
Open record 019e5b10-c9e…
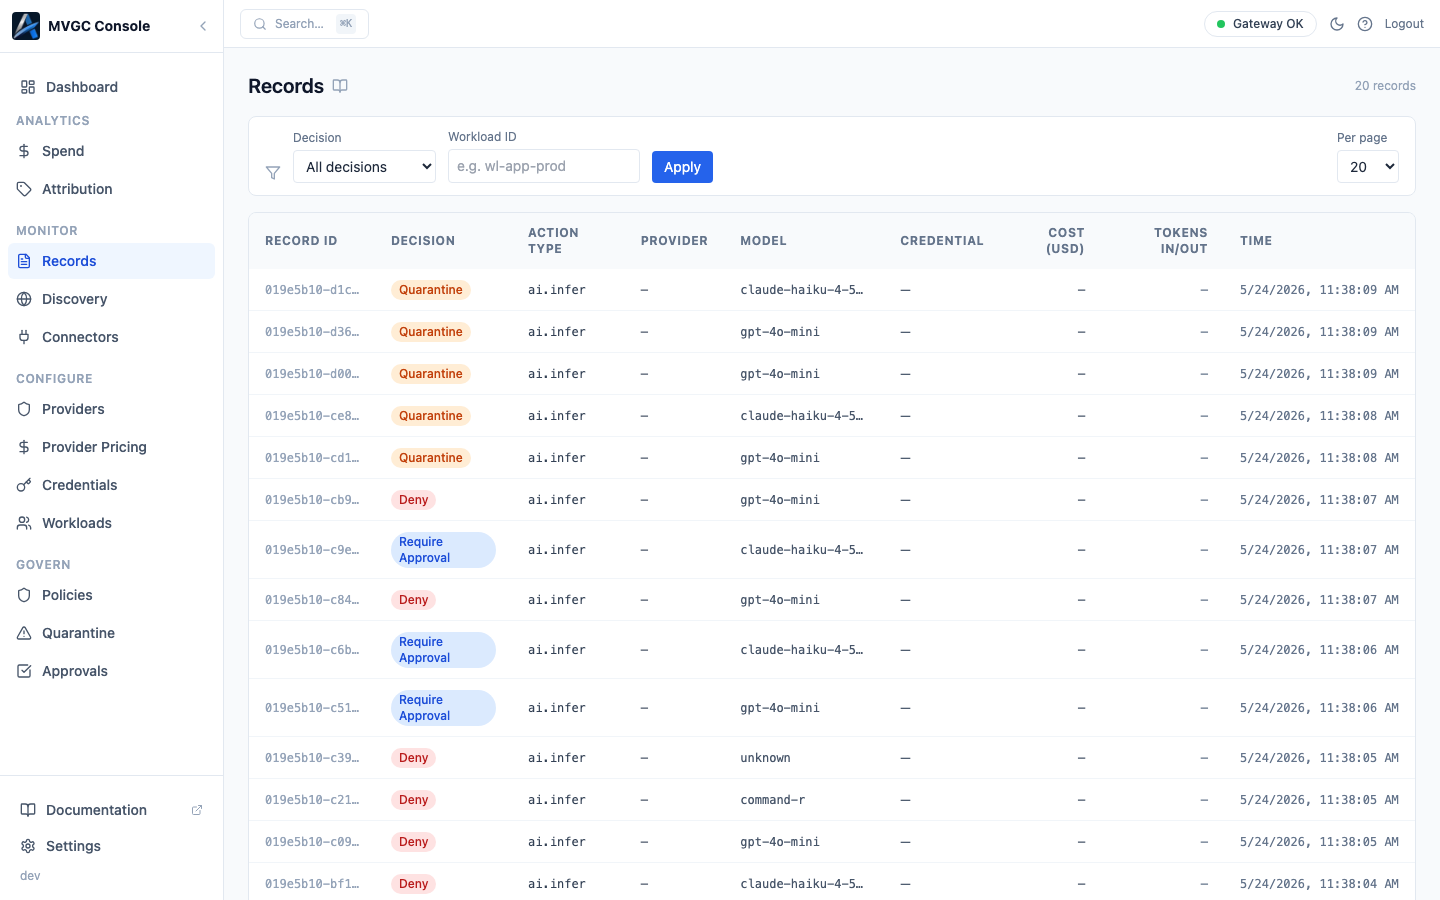[x=312, y=550]
